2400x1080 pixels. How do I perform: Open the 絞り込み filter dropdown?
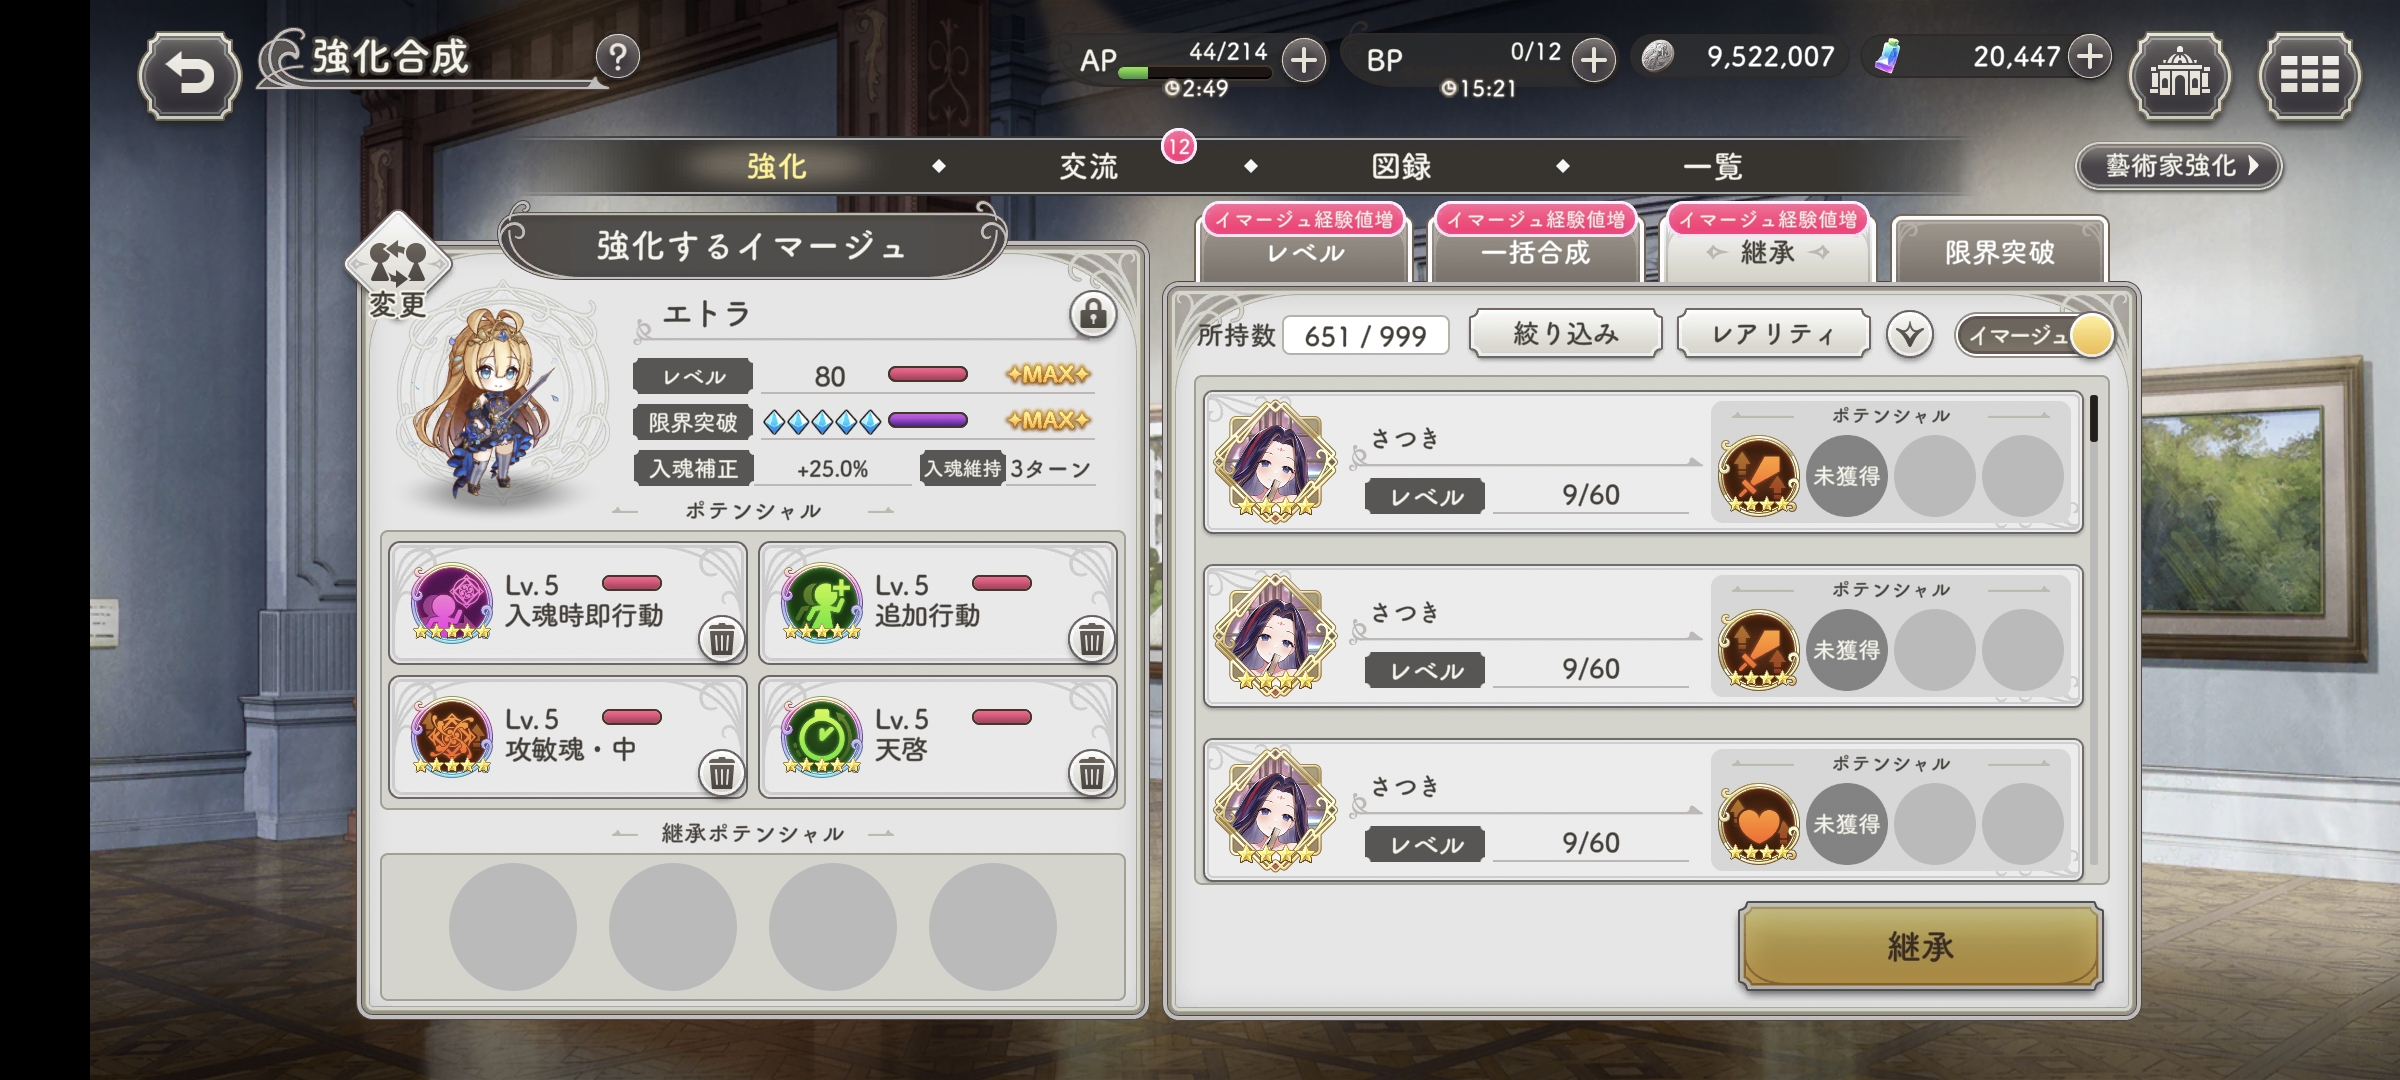click(1565, 334)
